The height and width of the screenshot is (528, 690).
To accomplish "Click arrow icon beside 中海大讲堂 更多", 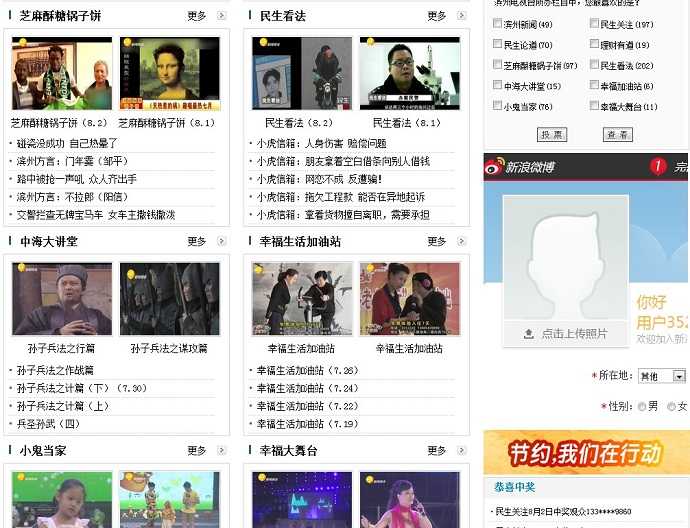I will click(x=221, y=241).
